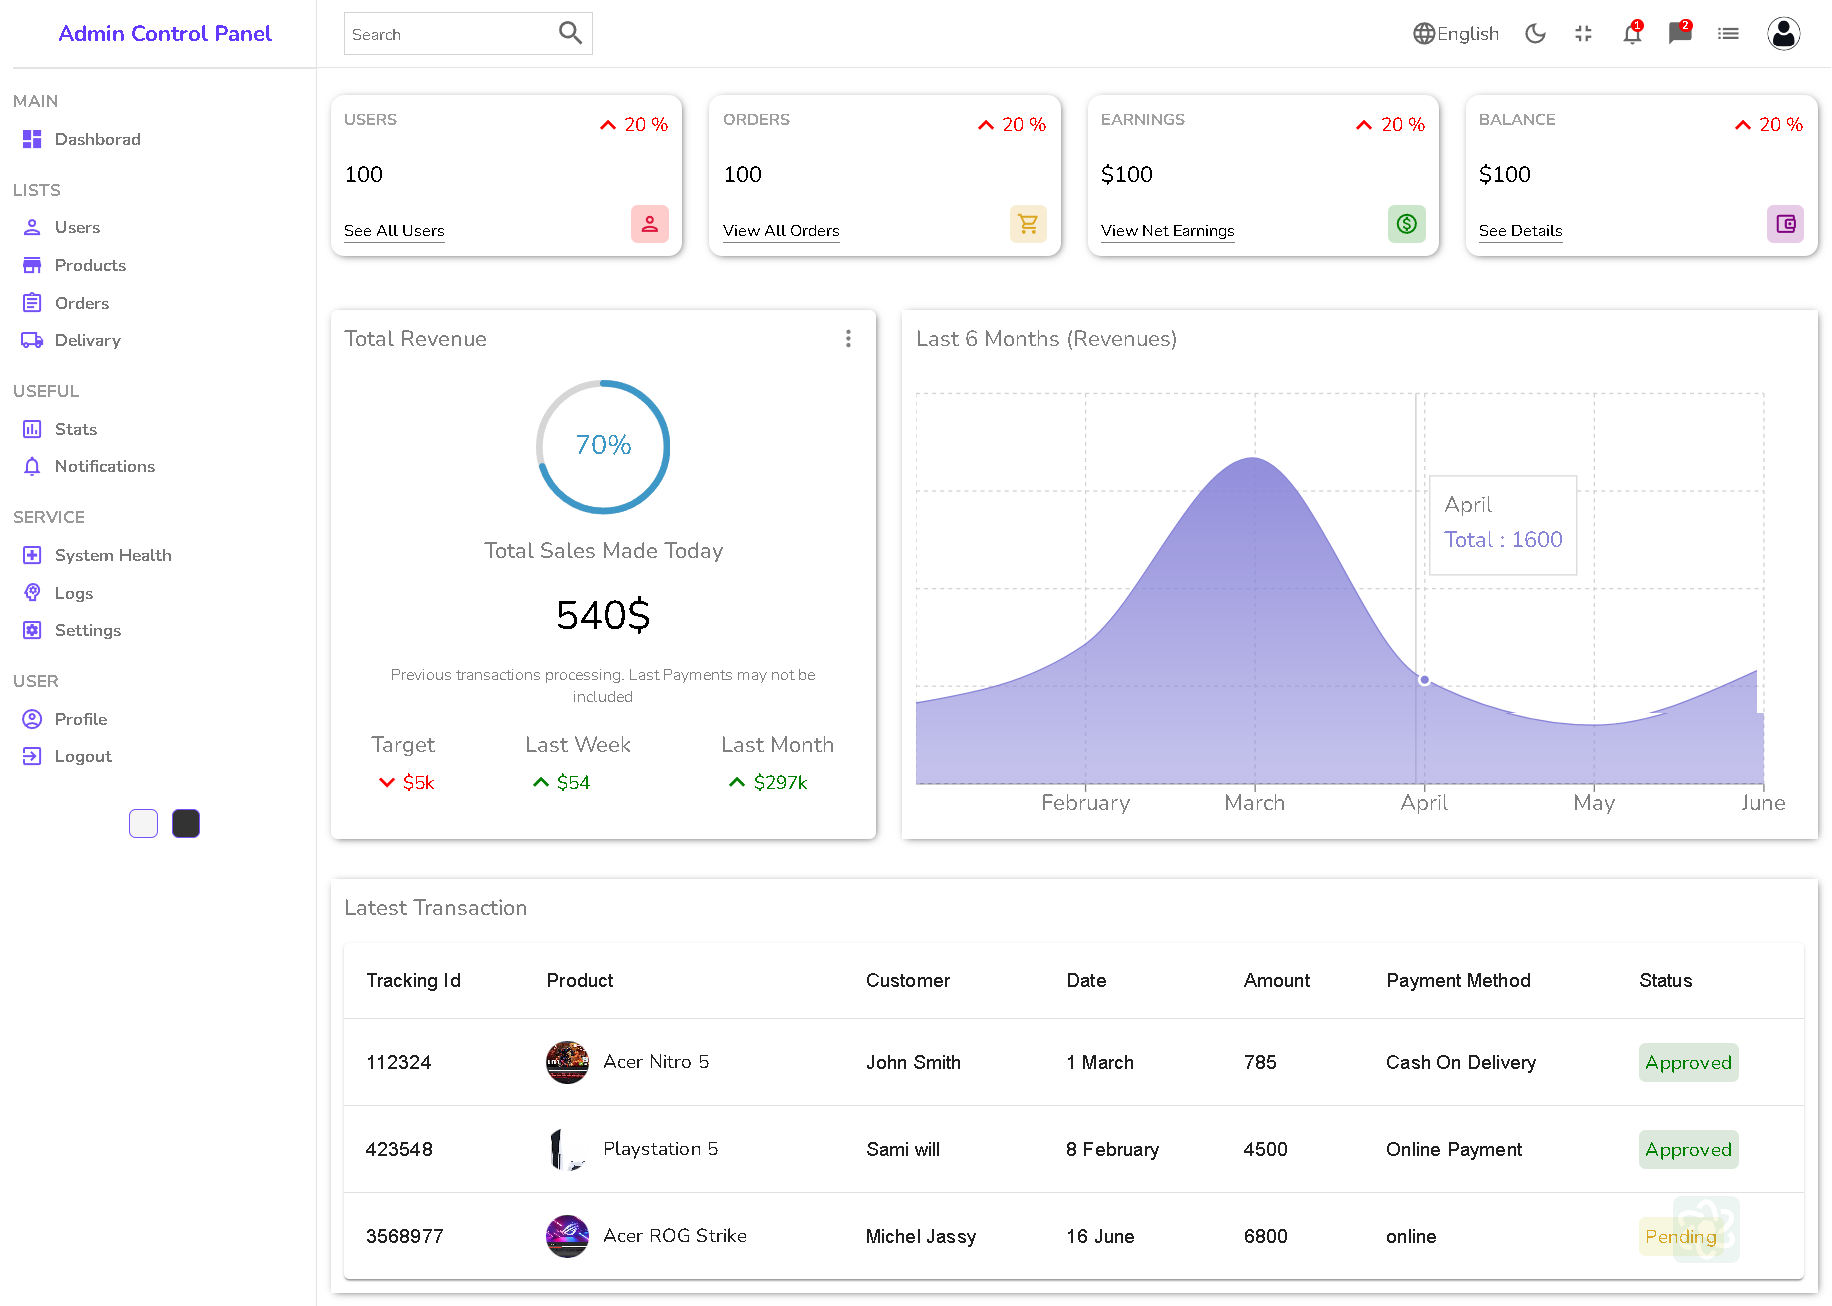Click View All Orders link
The height and width of the screenshot is (1306, 1832).
tap(781, 231)
